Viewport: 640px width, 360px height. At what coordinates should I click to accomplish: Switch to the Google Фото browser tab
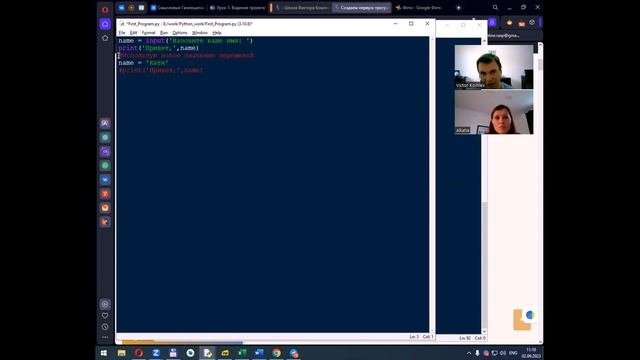[x=418, y=7]
